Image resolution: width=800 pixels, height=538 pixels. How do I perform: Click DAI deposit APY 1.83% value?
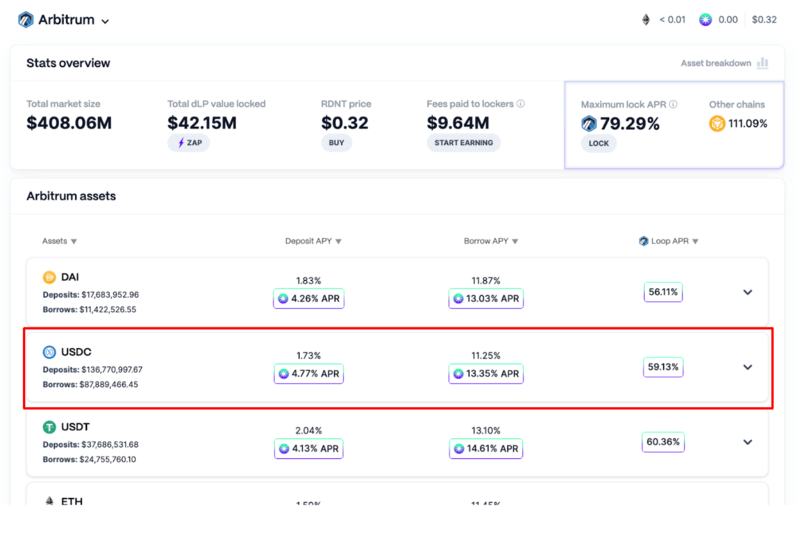pyautogui.click(x=309, y=281)
